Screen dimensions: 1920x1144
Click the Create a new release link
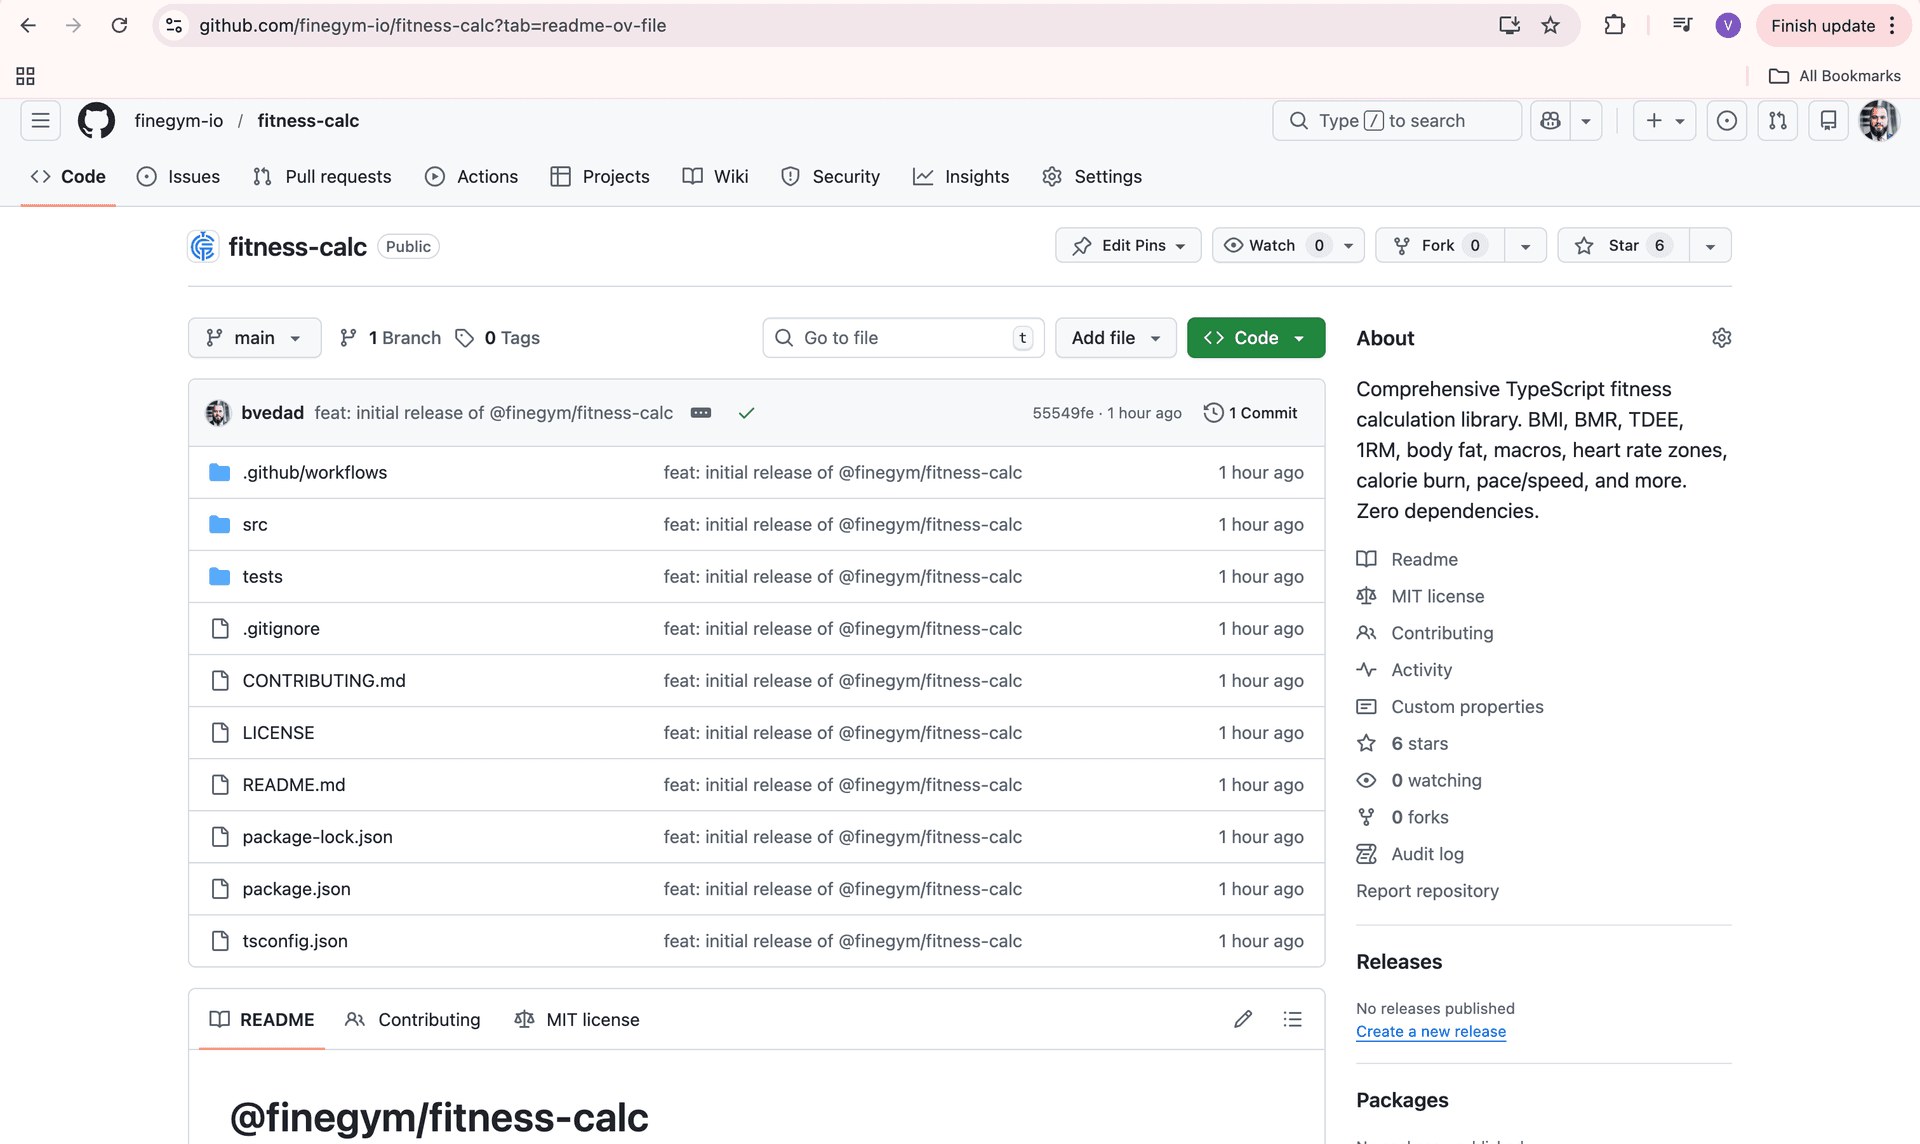click(1430, 1031)
